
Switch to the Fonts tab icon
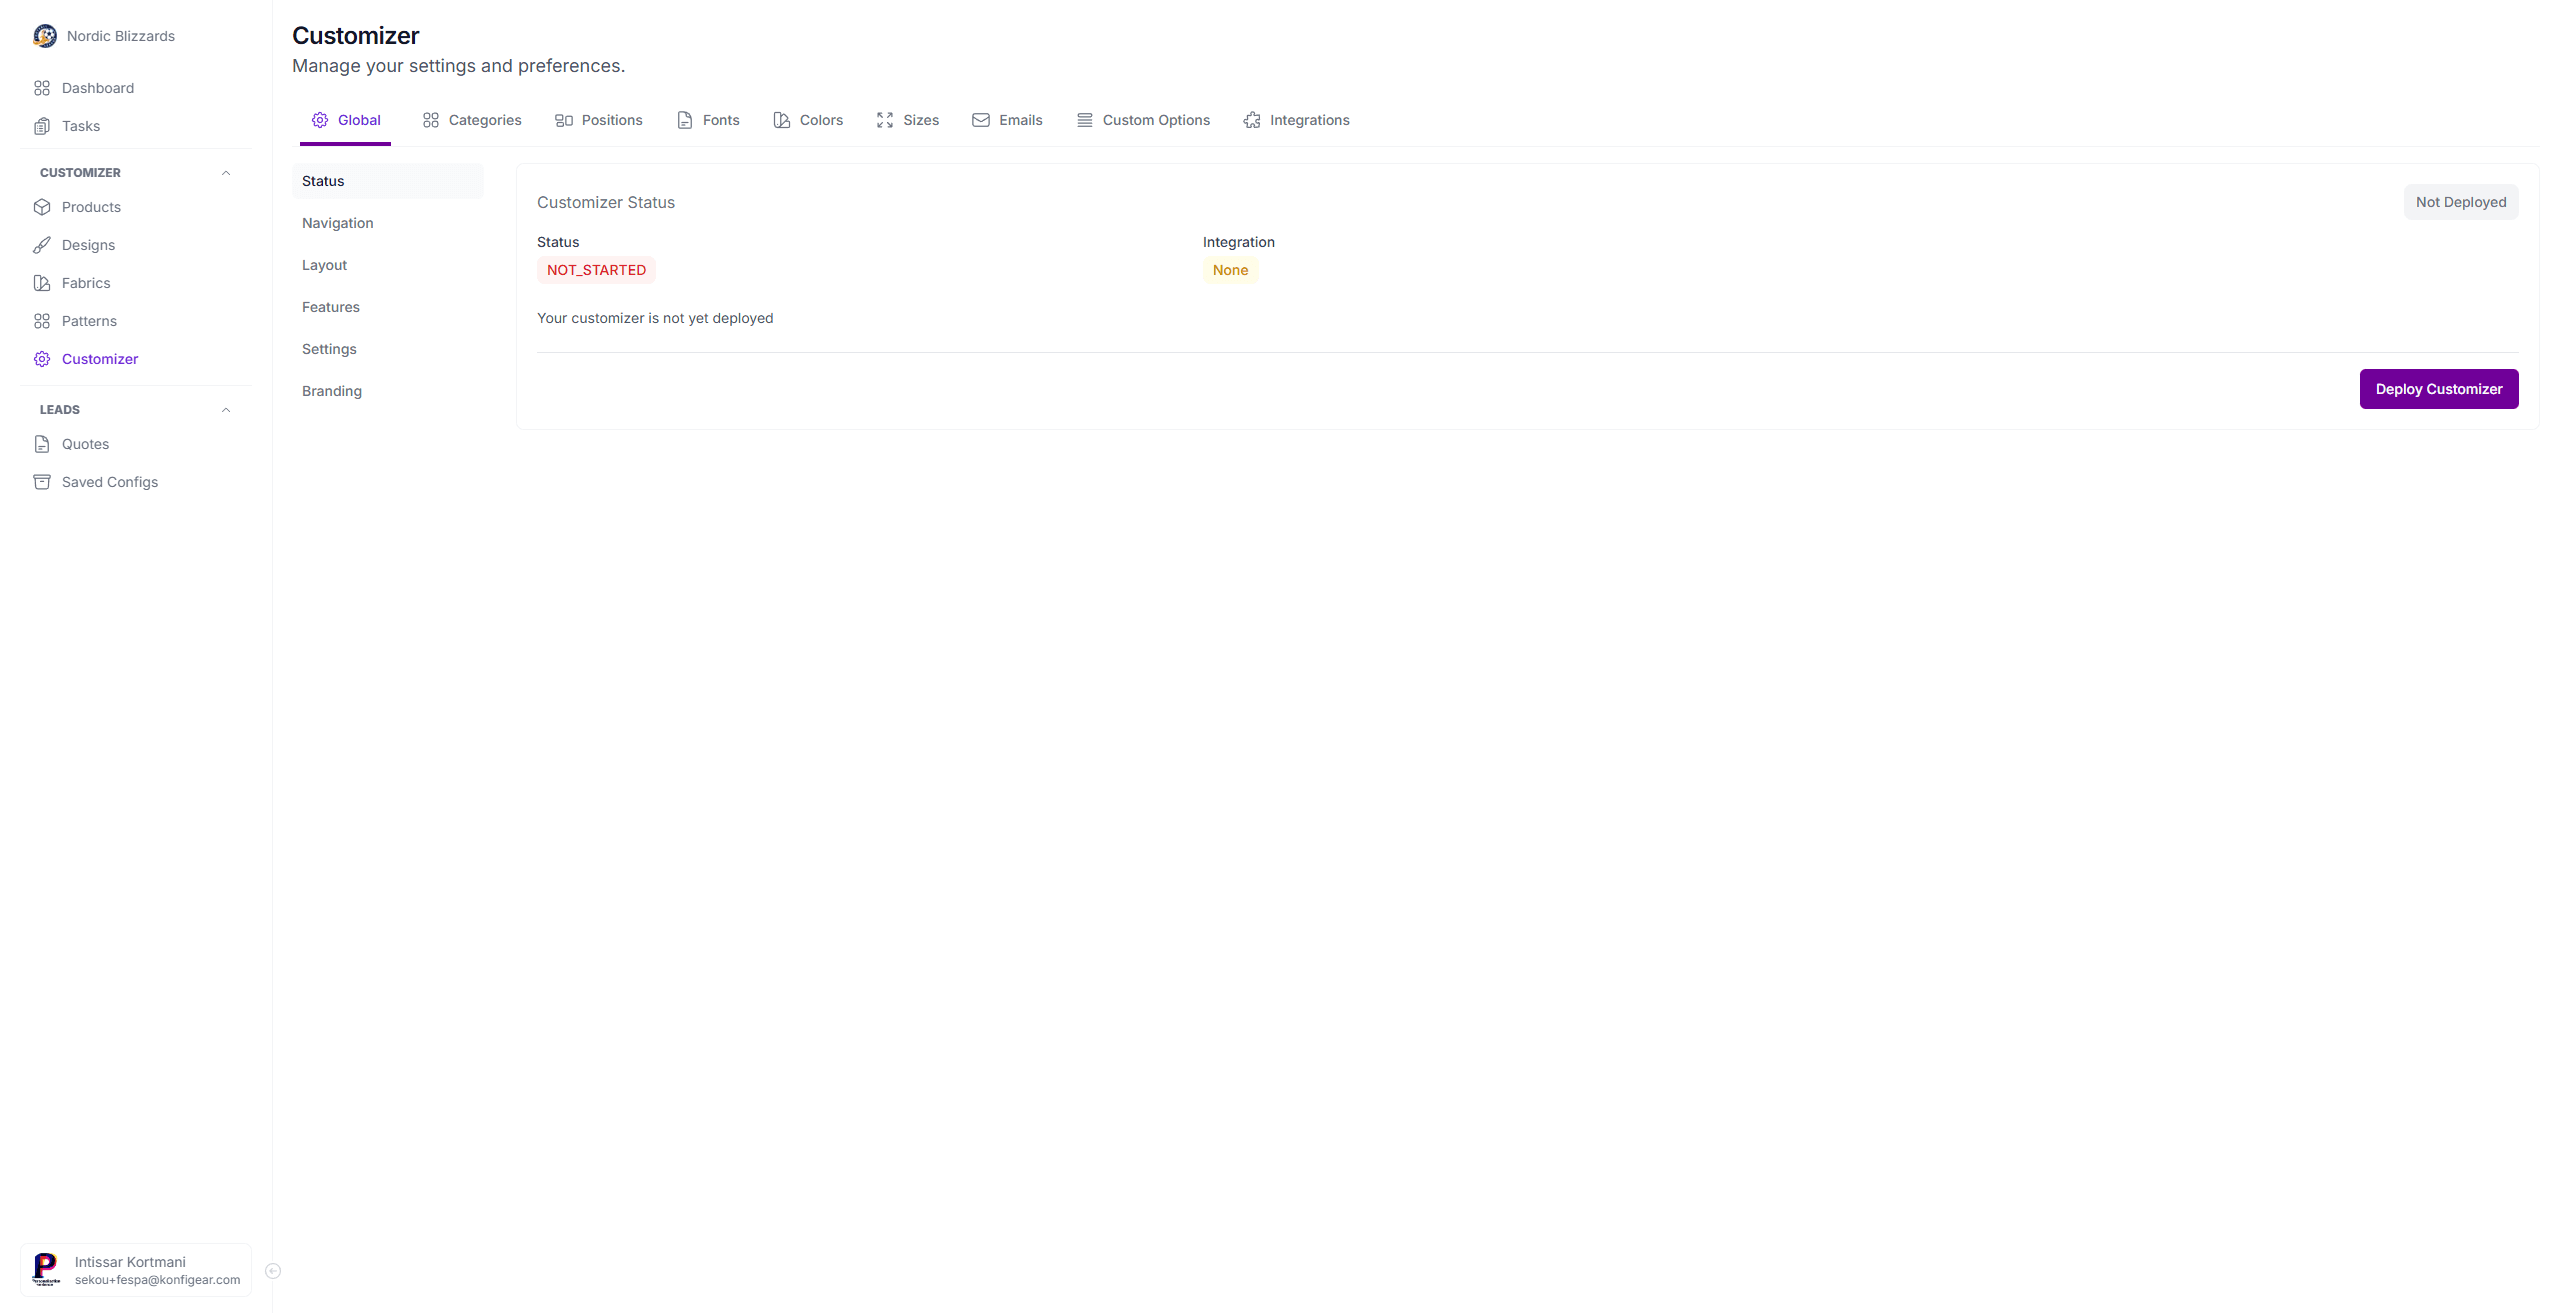tap(684, 120)
